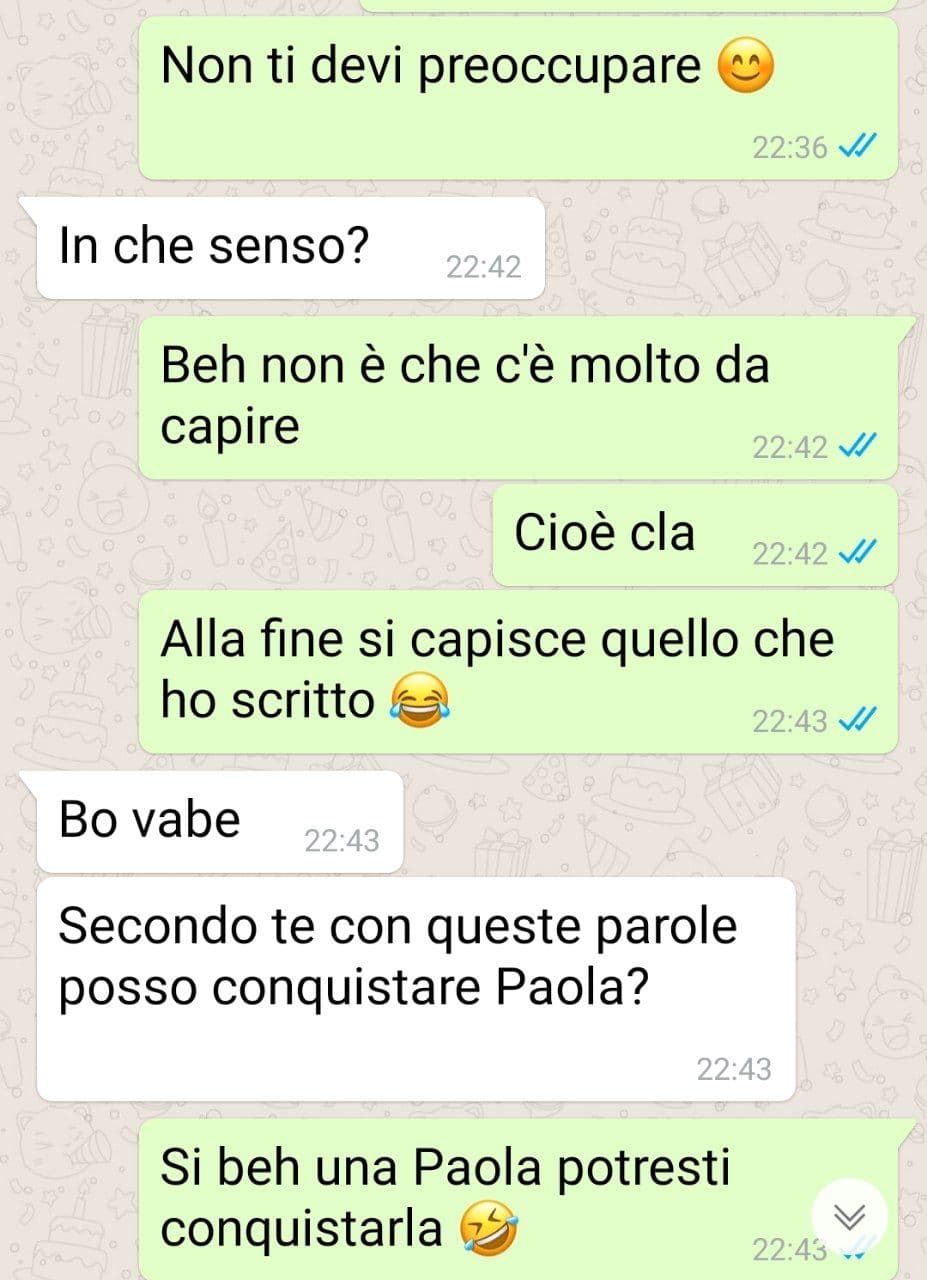Tap the 22:43 timestamp under the Paola question
The width and height of the screenshot is (927, 1280).
click(734, 1069)
